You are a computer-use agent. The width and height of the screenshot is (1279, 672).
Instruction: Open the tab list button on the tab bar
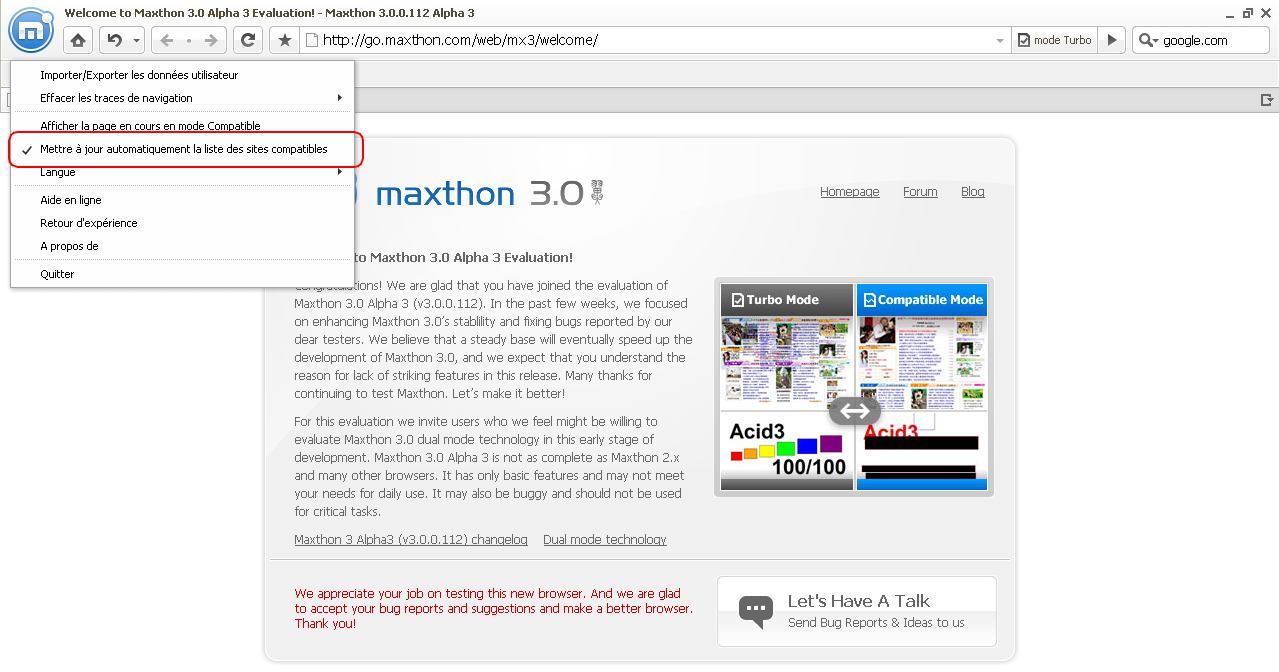pyautogui.click(x=1267, y=99)
